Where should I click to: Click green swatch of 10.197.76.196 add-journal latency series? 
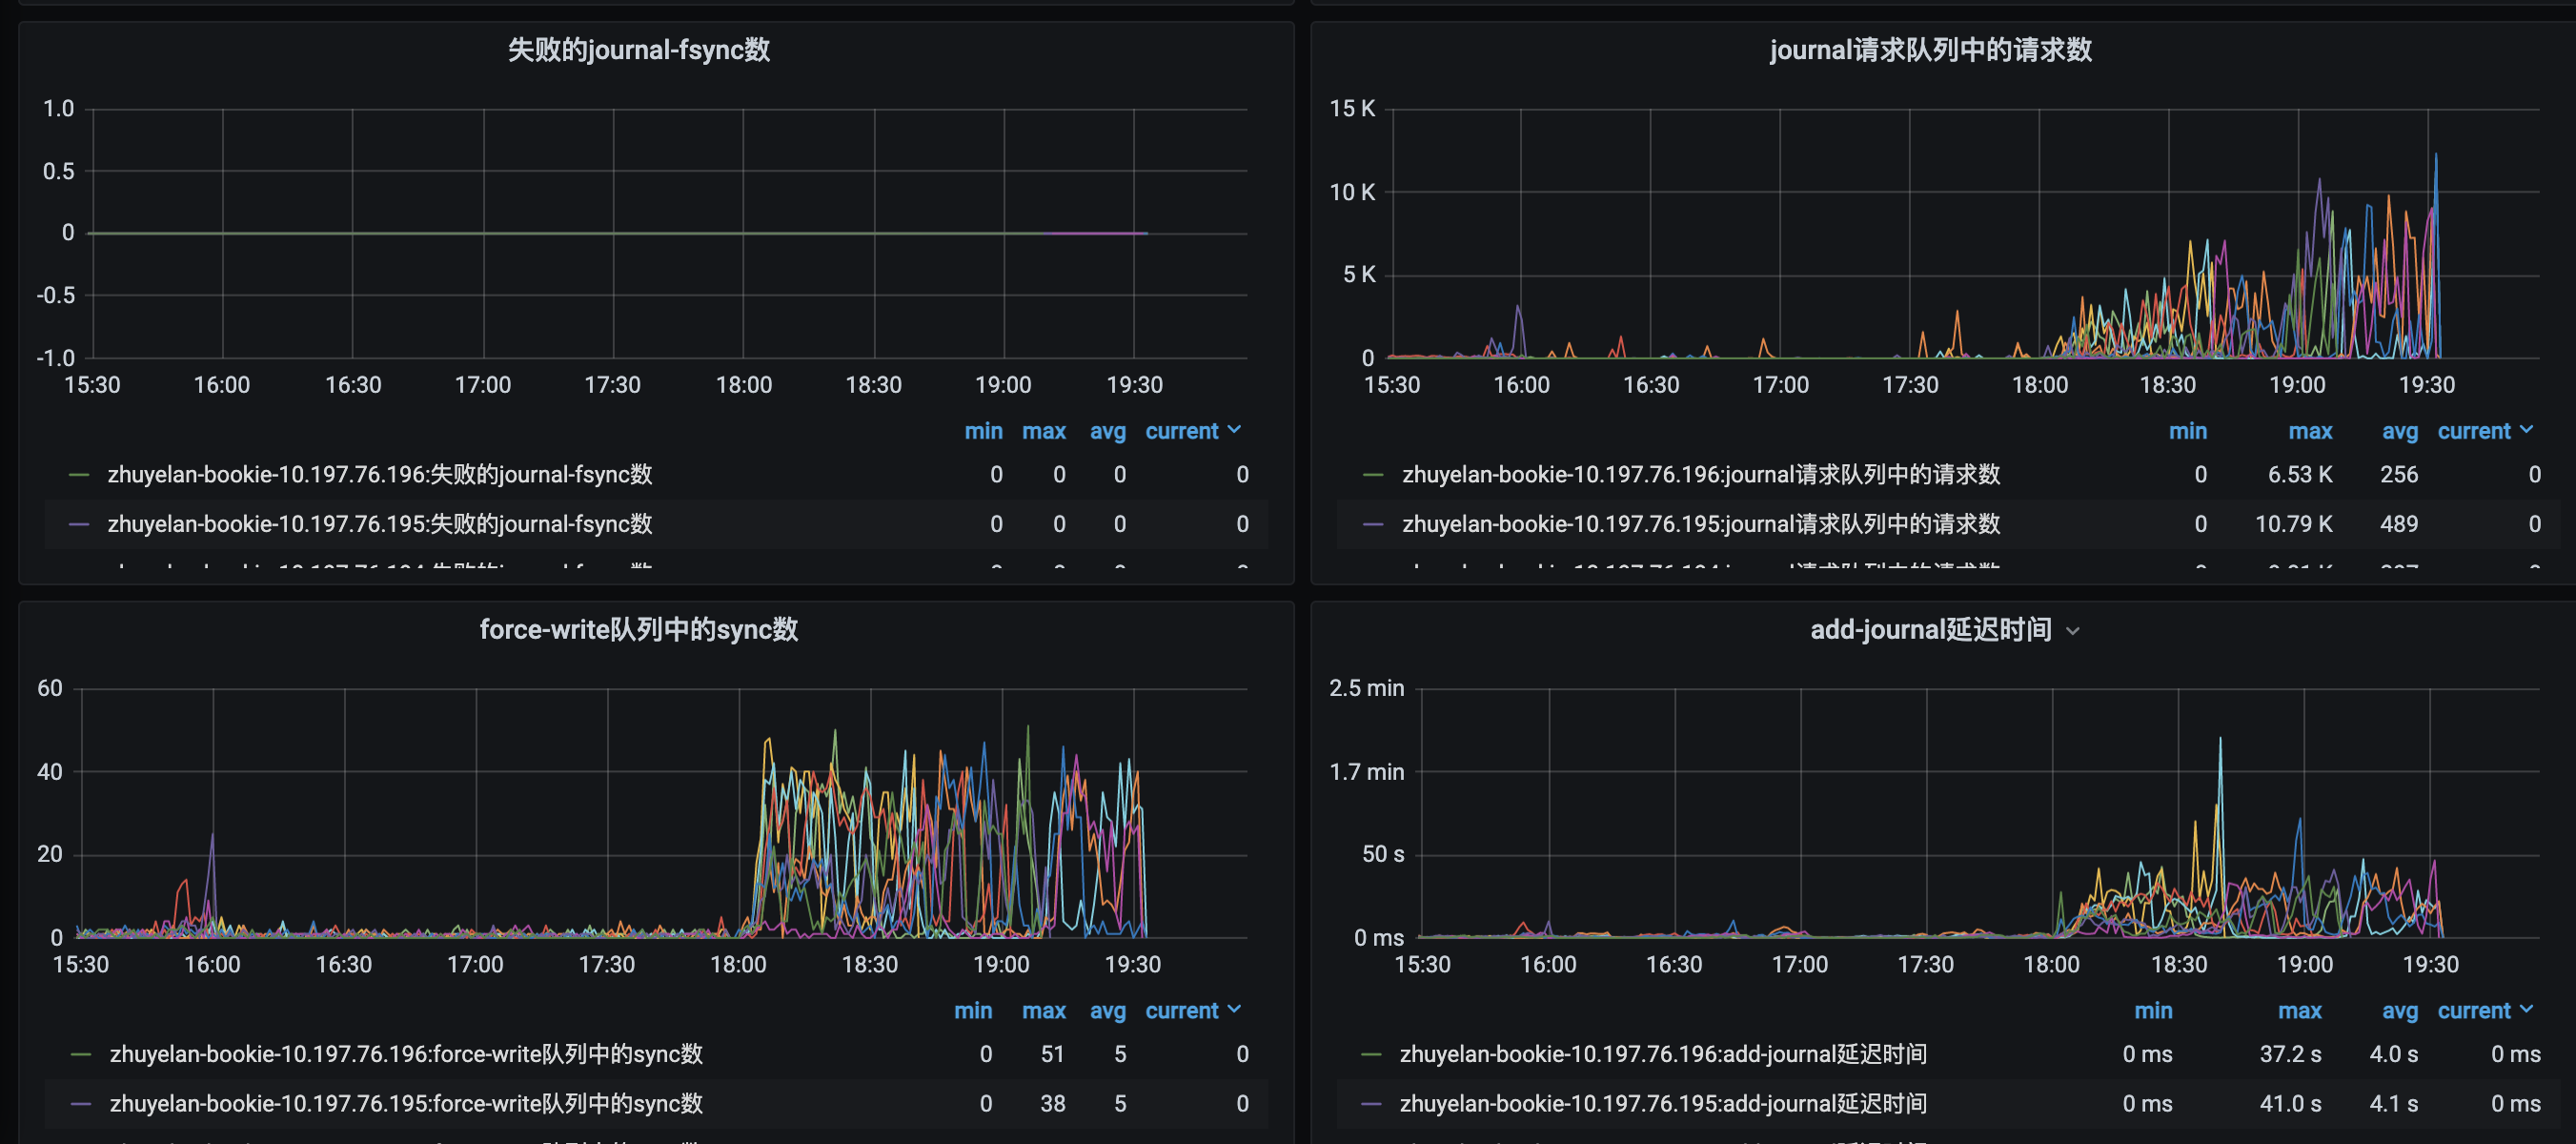point(1372,1054)
